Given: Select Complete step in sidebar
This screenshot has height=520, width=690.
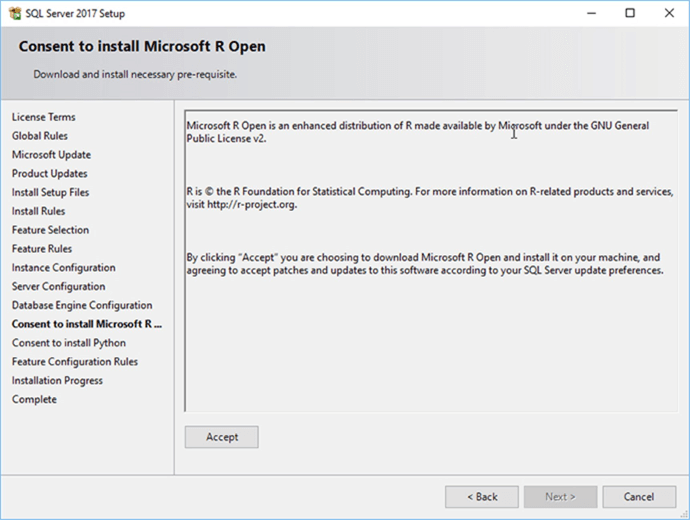Looking at the screenshot, I should click(34, 399).
